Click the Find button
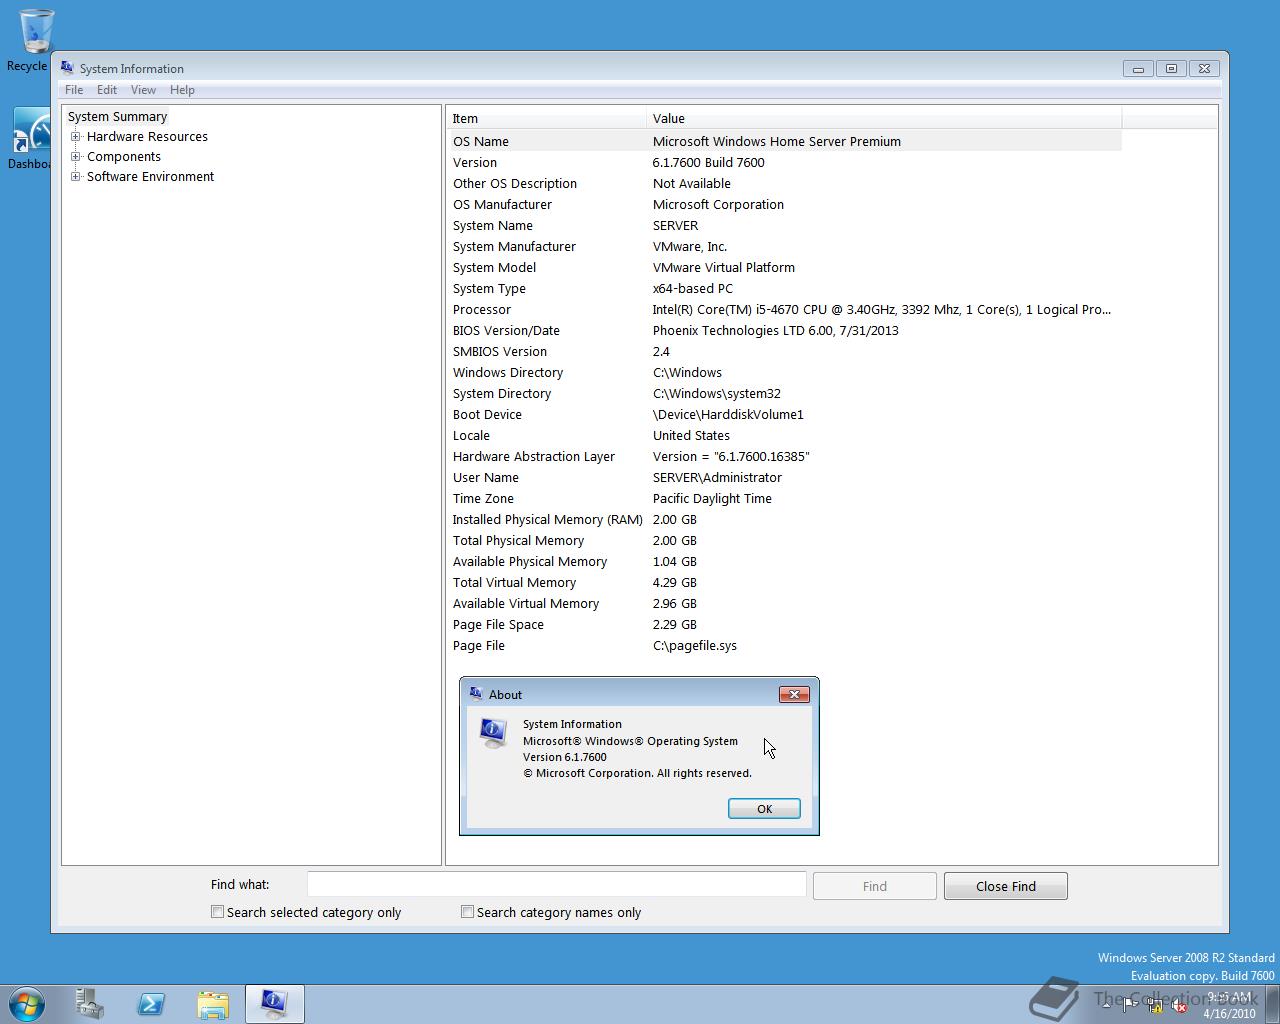 [875, 886]
